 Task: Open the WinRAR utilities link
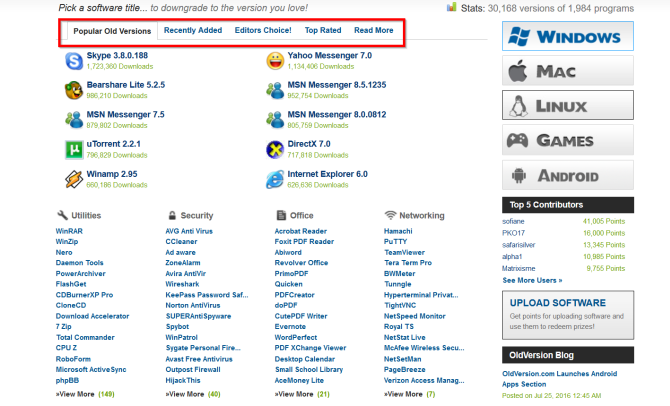point(69,231)
